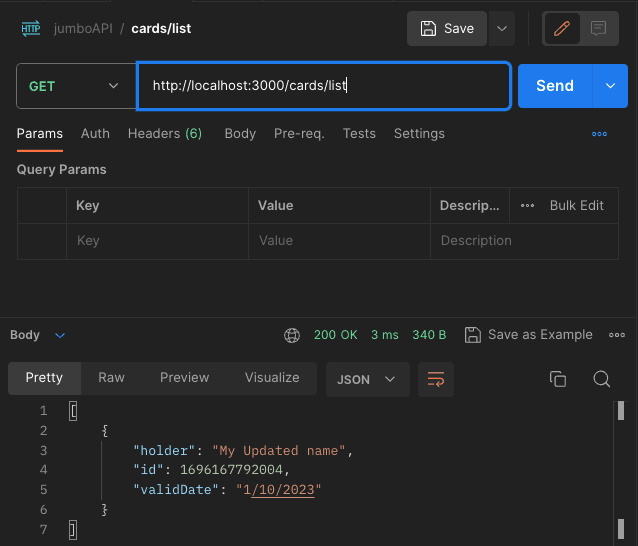Switch to the Headers (6) tab
638x546 pixels.
[165, 134]
